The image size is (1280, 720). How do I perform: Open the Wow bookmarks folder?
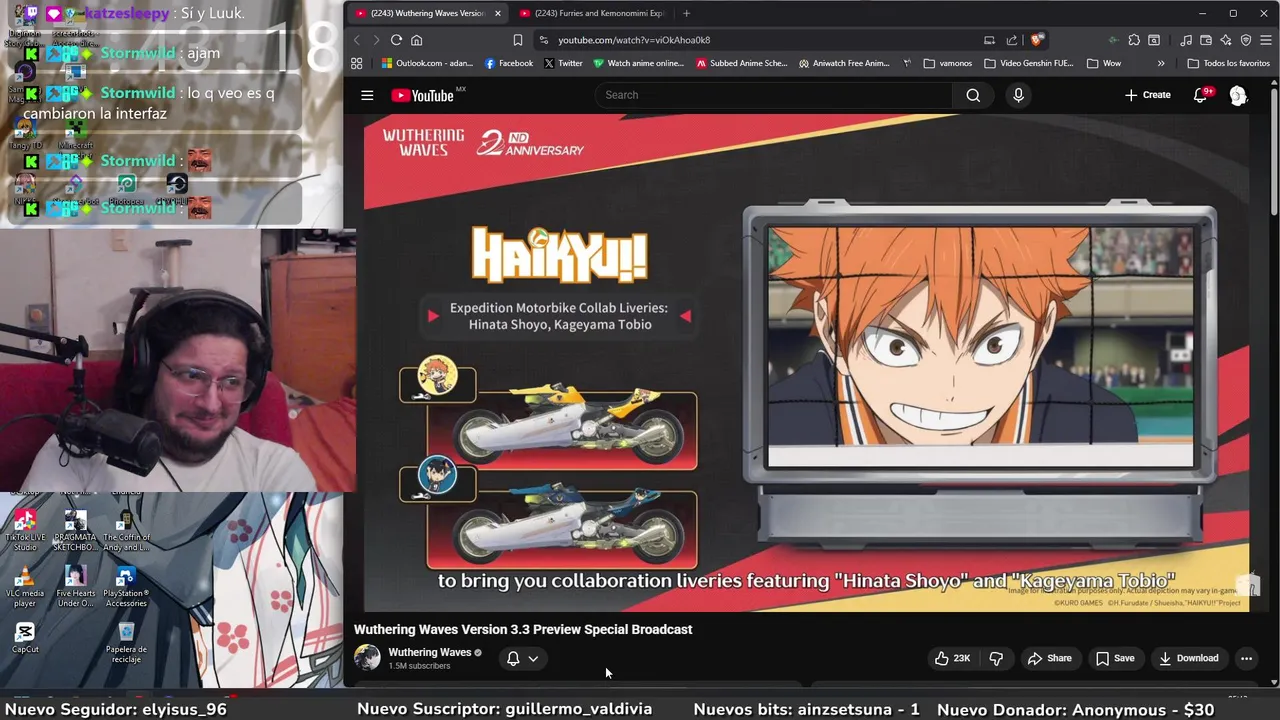[x=1103, y=63]
